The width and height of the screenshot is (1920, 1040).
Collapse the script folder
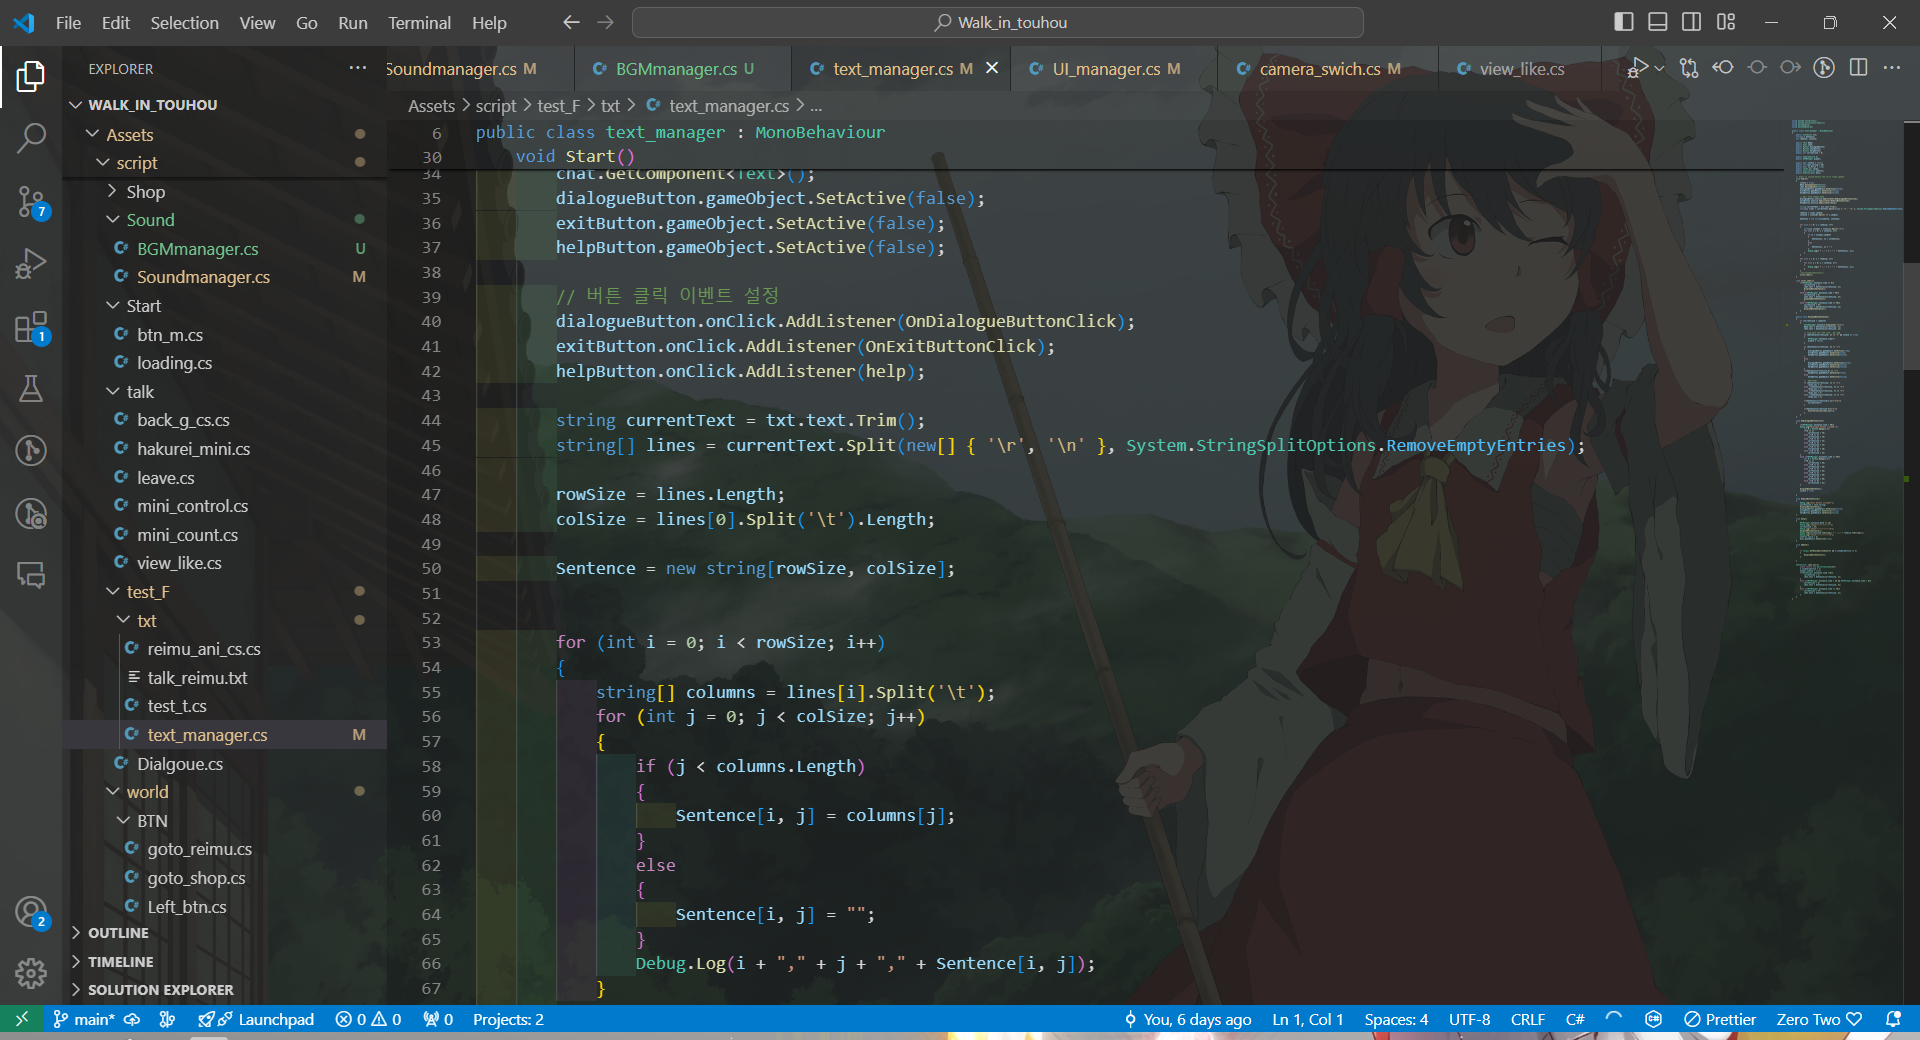point(225,163)
